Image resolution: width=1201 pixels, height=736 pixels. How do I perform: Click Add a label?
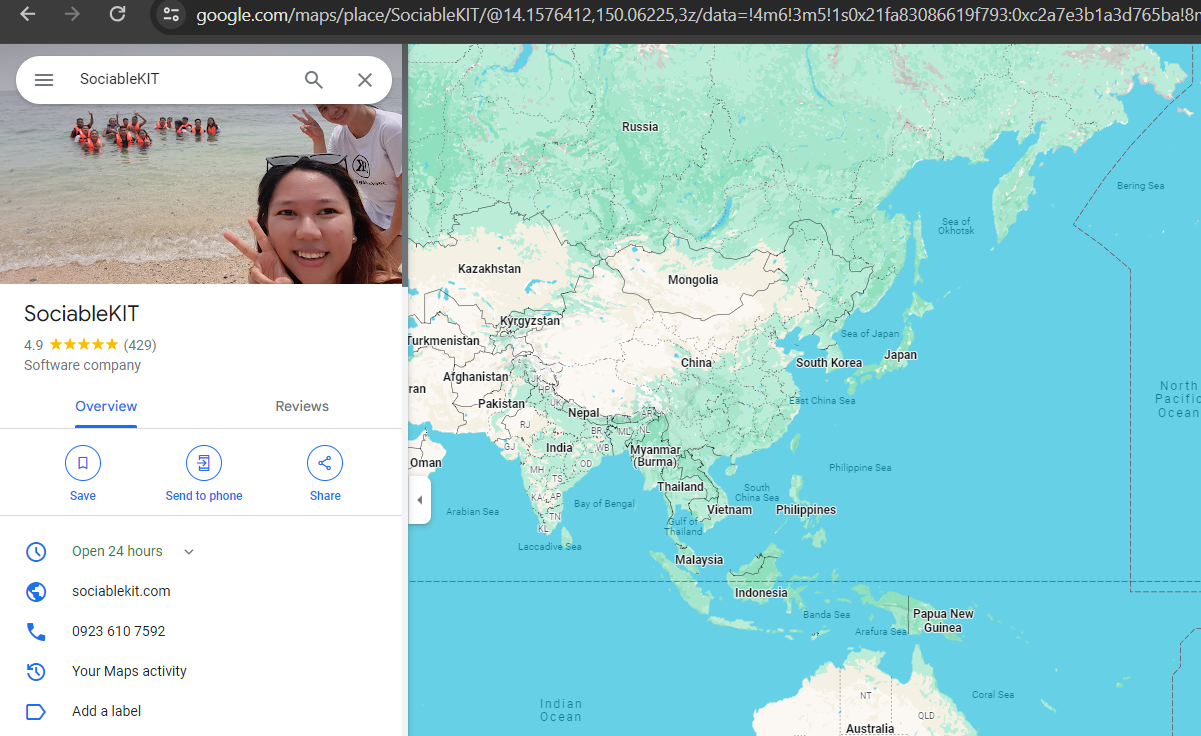pyautogui.click(x=106, y=711)
